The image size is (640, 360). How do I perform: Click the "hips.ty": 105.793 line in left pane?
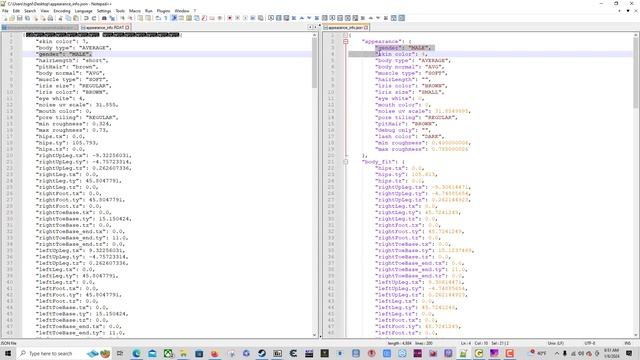(67, 143)
